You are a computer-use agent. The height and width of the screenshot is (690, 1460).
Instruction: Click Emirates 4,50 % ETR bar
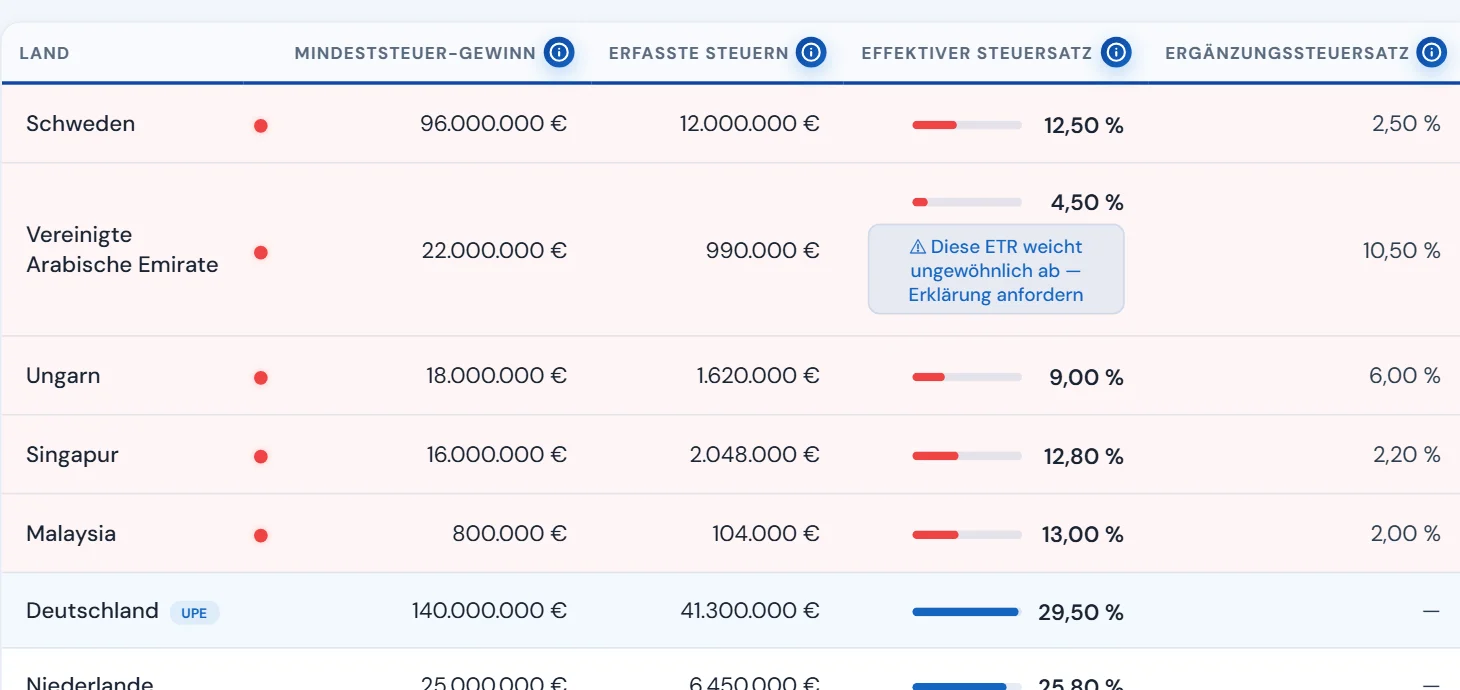click(967, 202)
